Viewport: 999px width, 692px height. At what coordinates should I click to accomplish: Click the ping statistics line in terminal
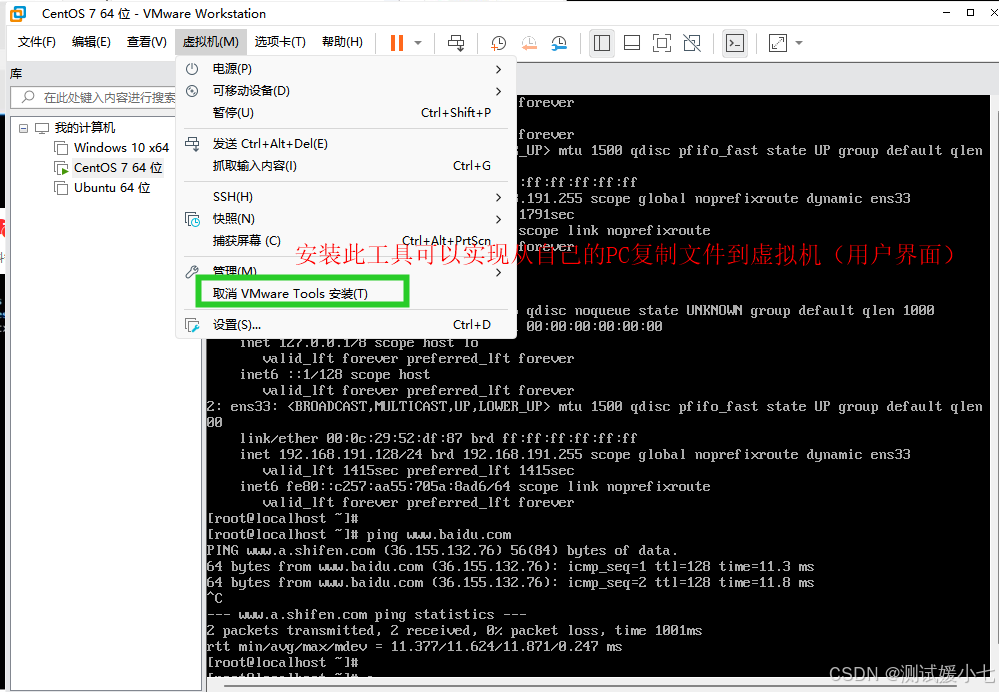(x=366, y=615)
